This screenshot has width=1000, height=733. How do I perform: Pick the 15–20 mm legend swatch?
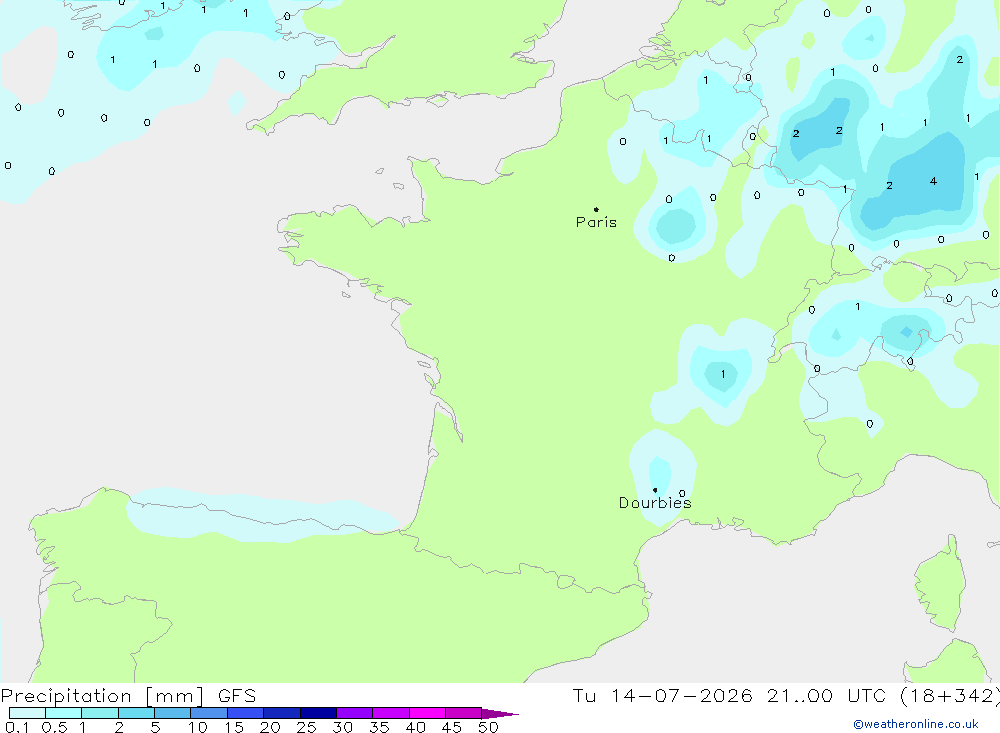[x=246, y=713]
